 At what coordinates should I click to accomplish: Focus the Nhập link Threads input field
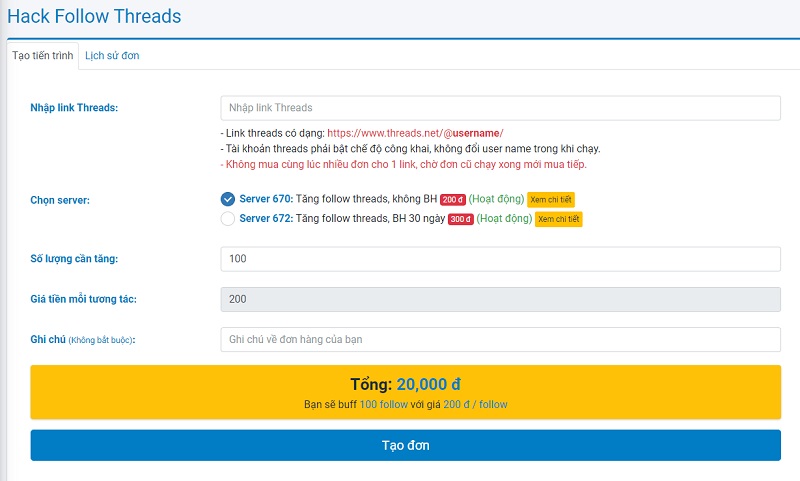click(500, 108)
